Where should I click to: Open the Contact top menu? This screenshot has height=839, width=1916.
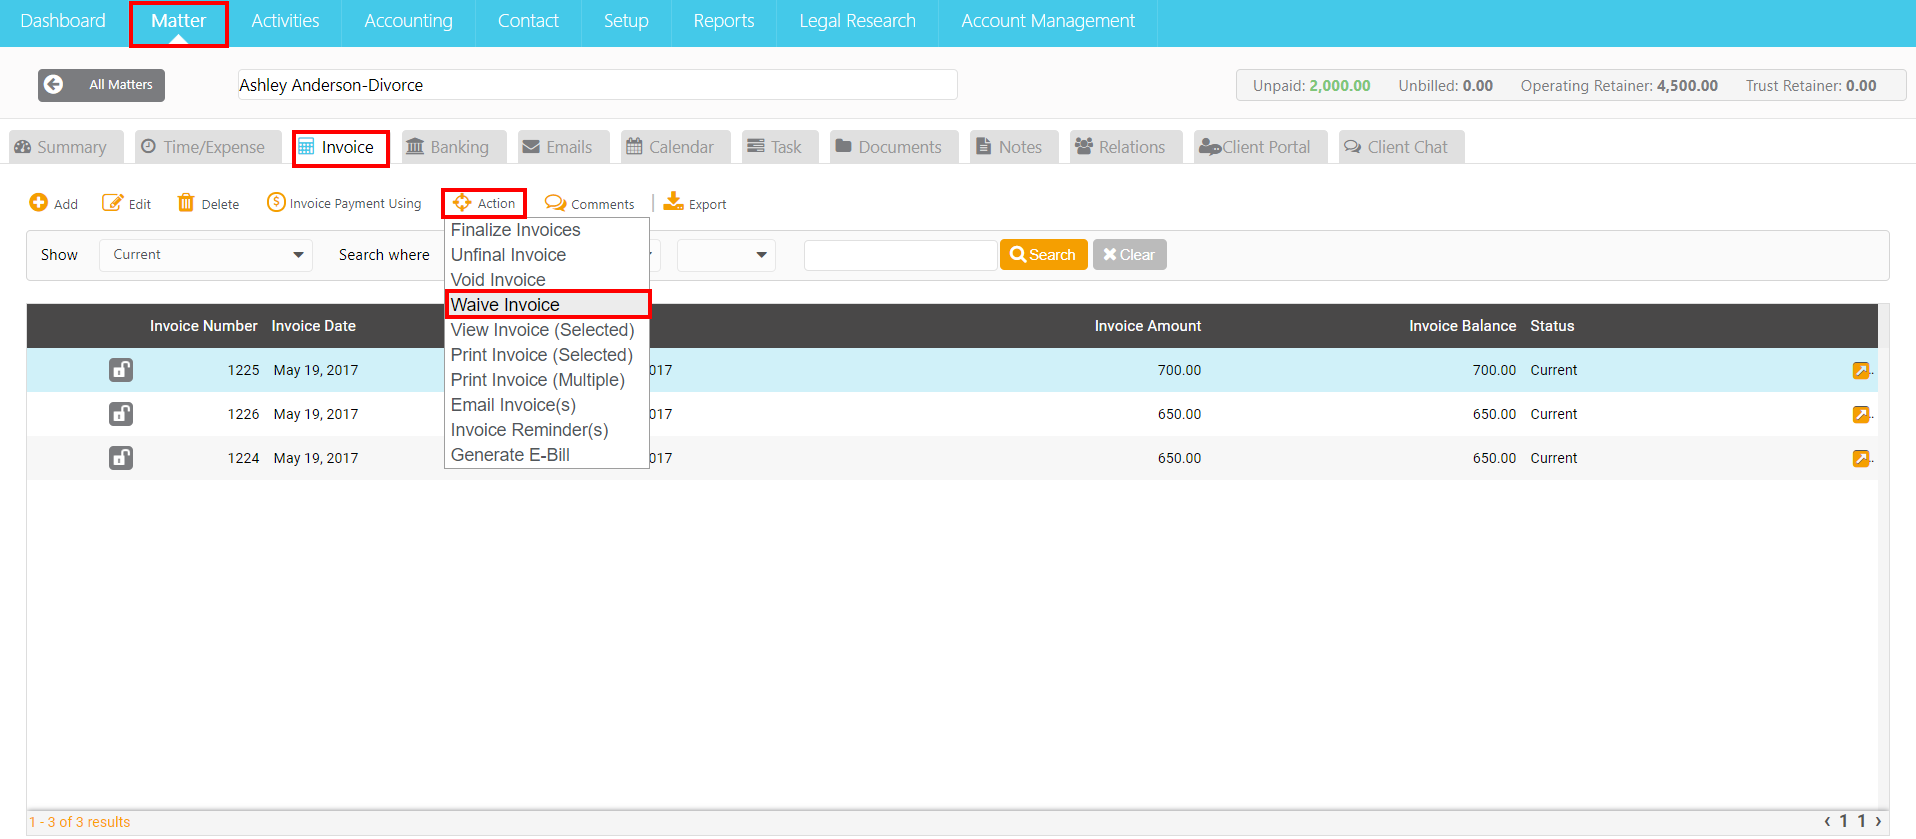tap(528, 21)
